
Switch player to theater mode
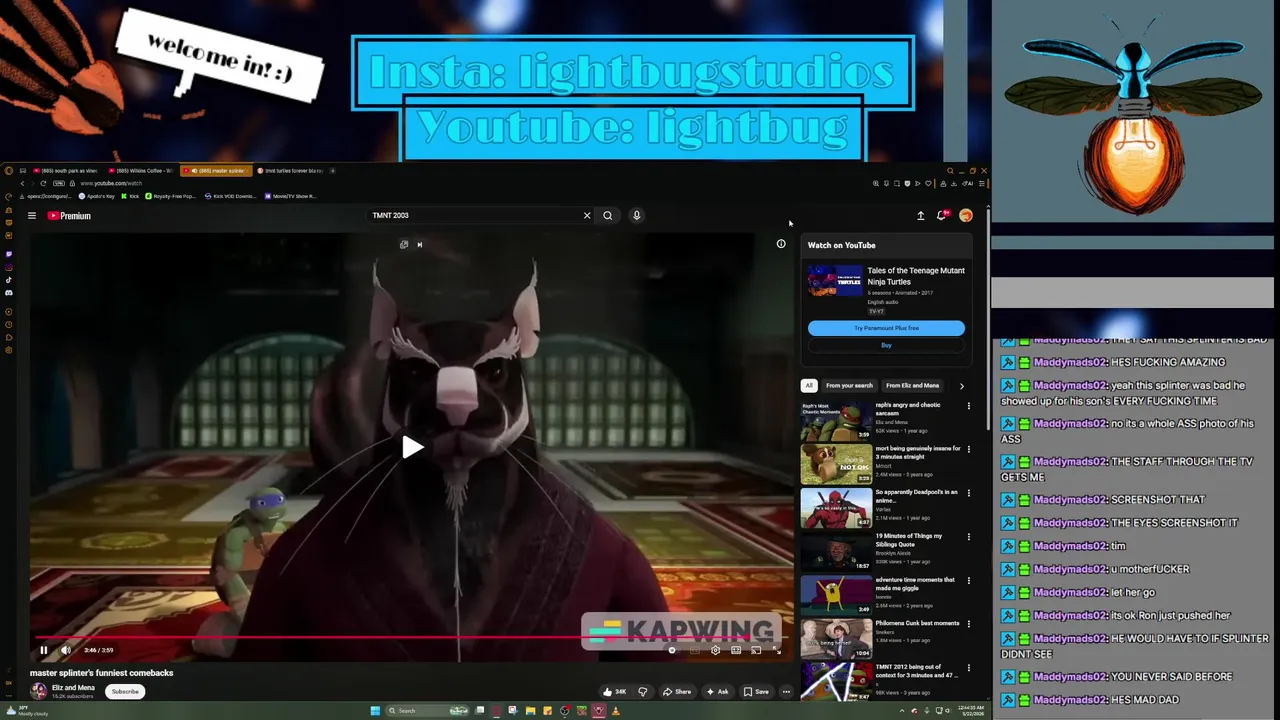[736, 650]
